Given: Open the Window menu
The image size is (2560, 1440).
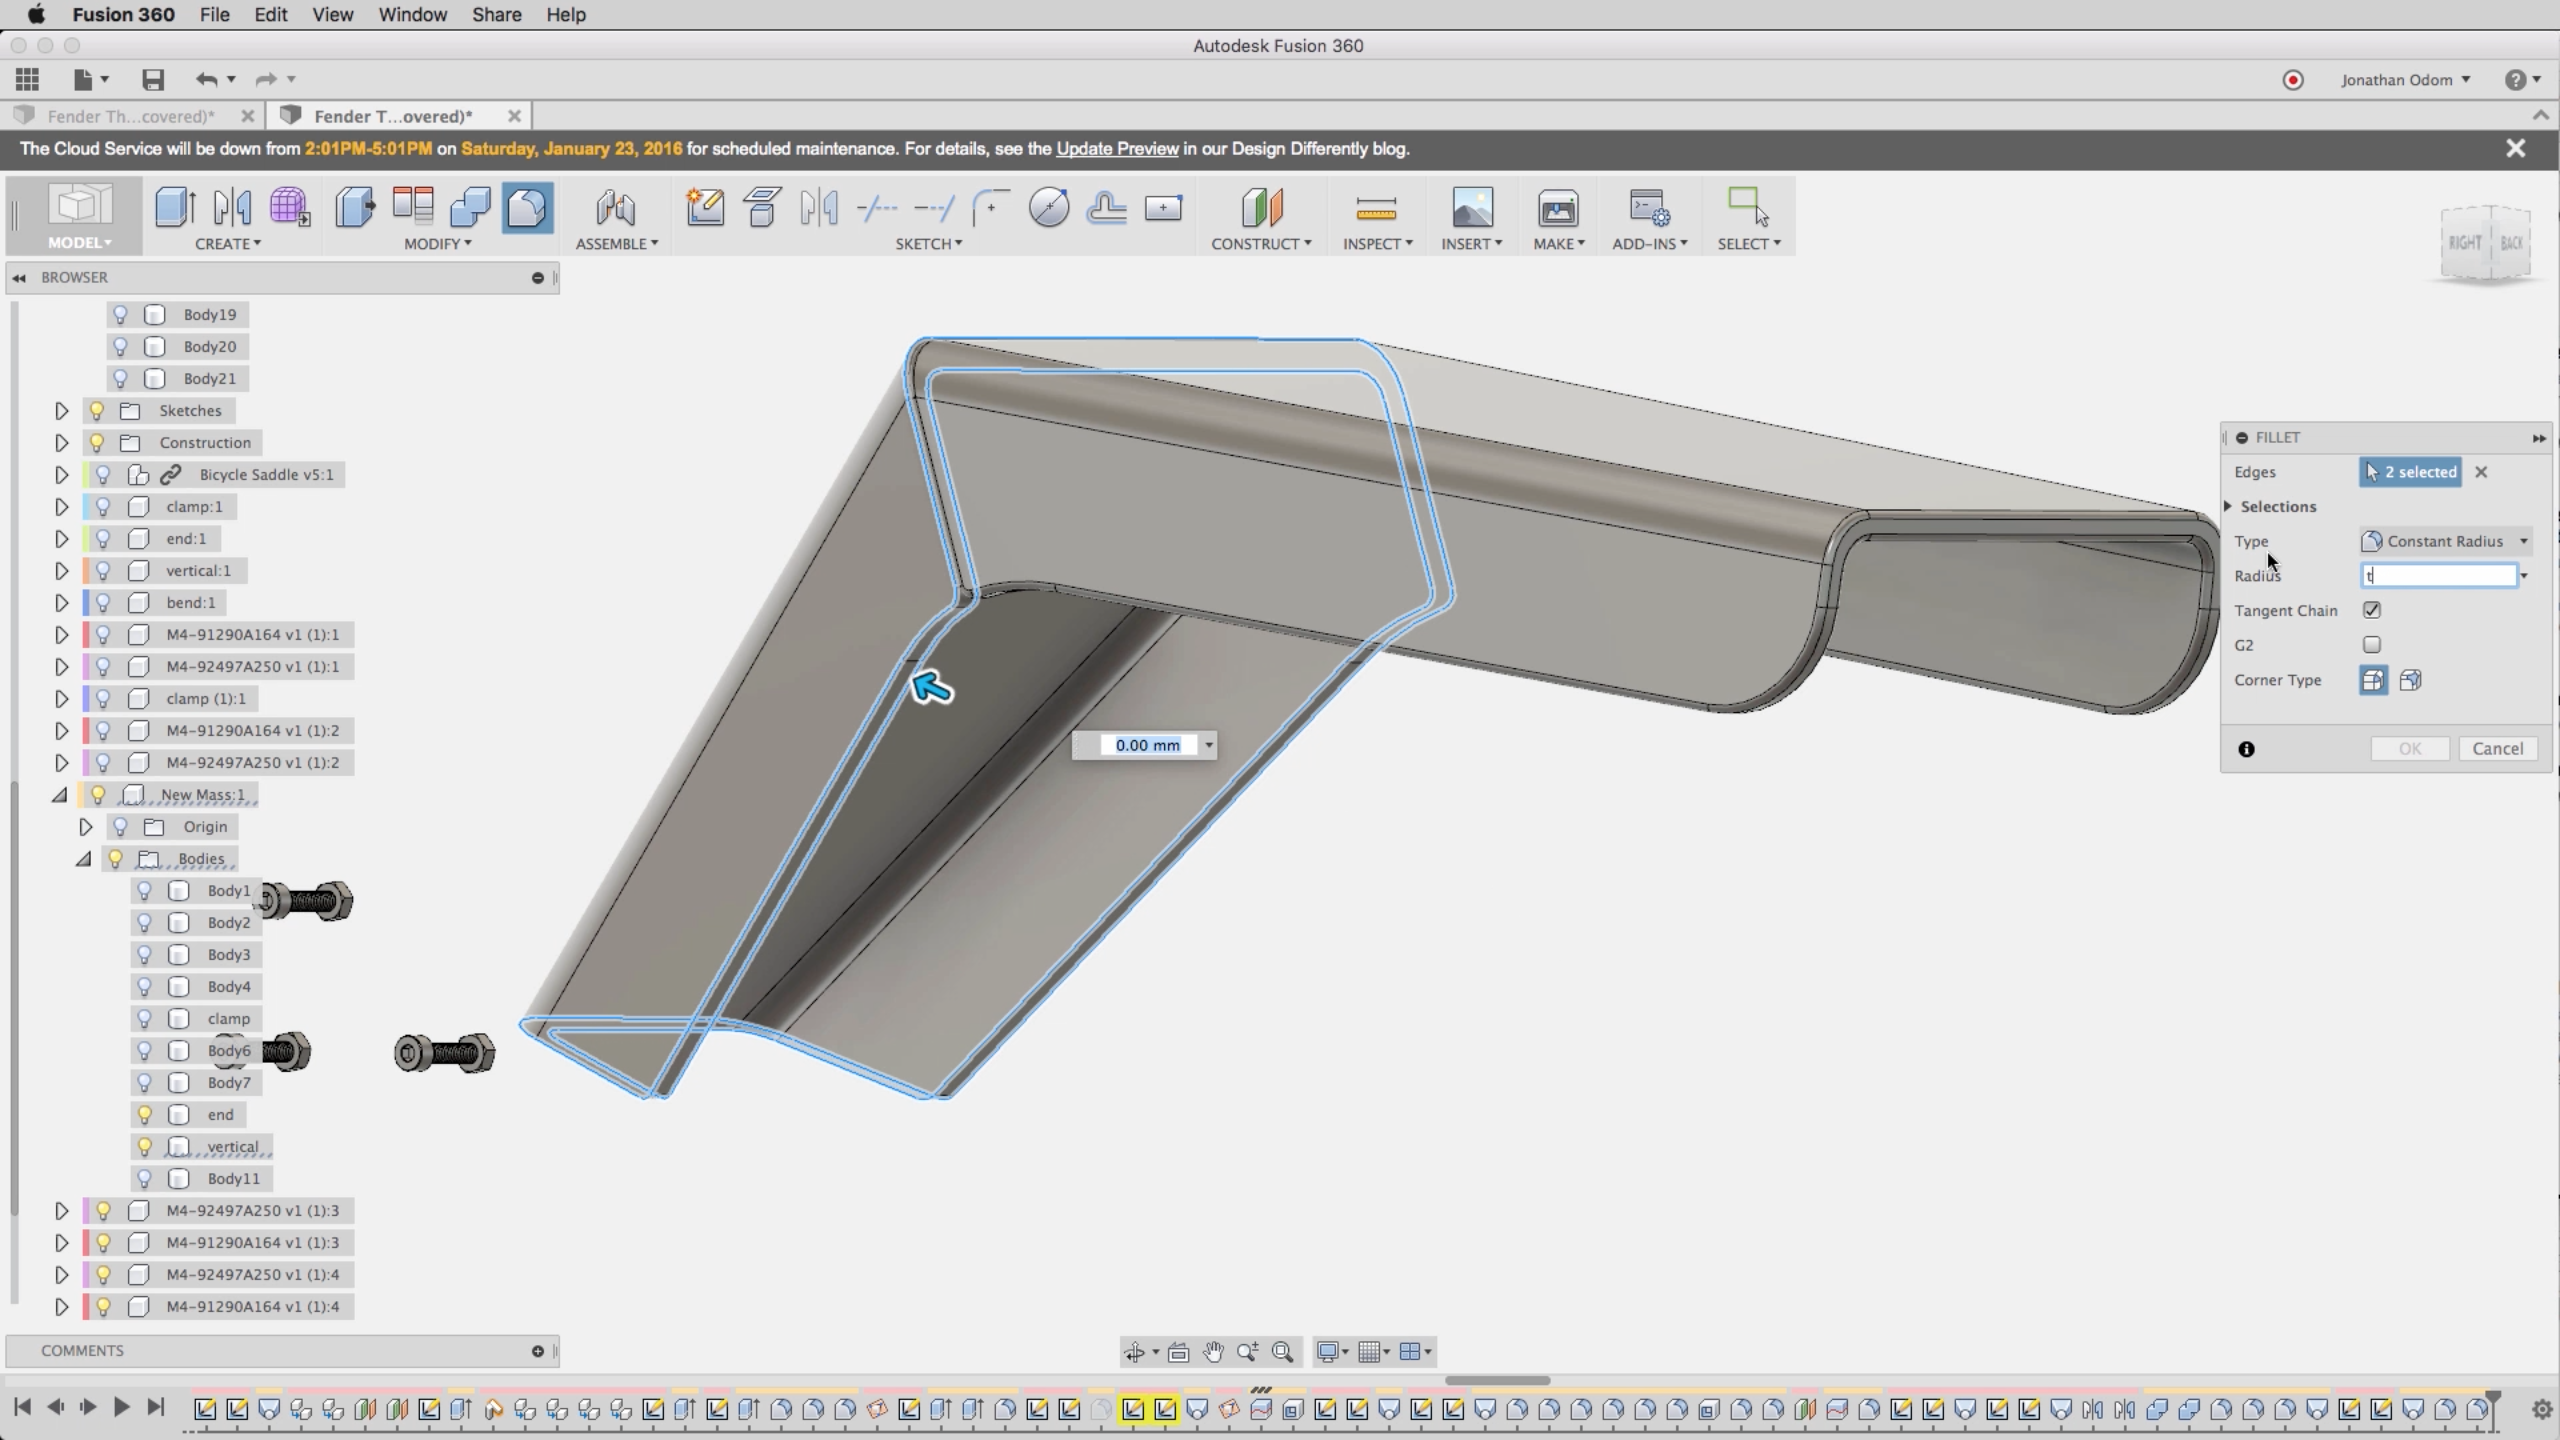Looking at the screenshot, I should [x=412, y=15].
